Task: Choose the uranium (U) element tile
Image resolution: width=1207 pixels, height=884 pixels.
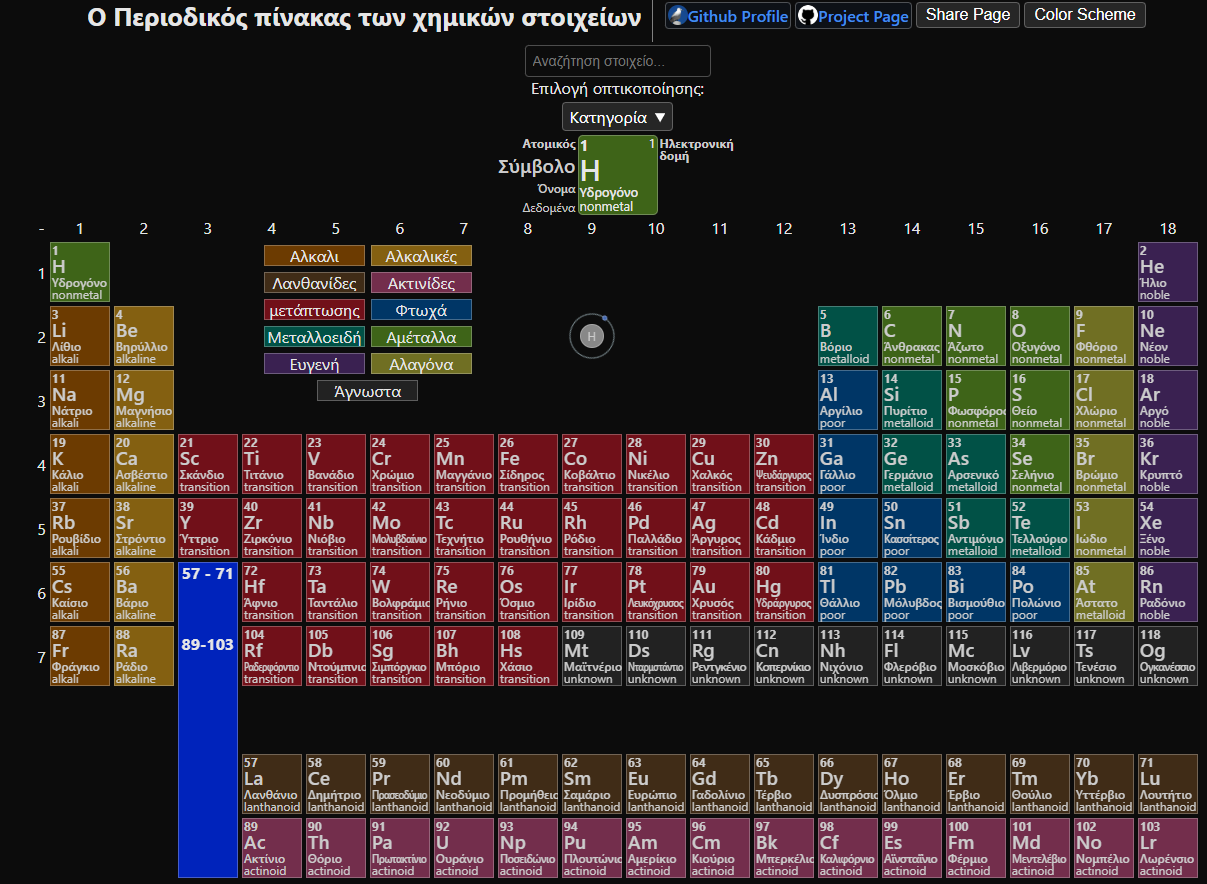Action: (x=463, y=848)
